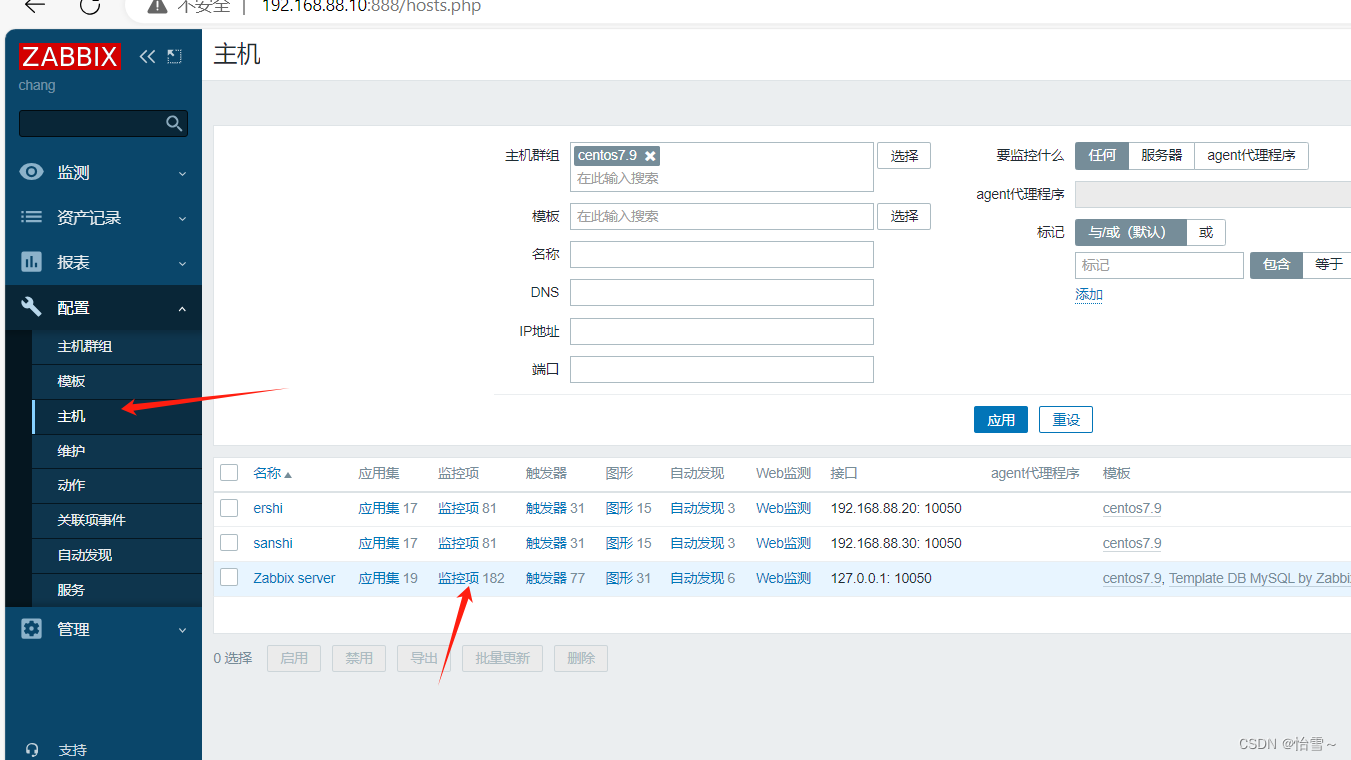The image size is (1351, 760).
Task: Open 自动发现 submenu item
Action: click(x=117, y=555)
